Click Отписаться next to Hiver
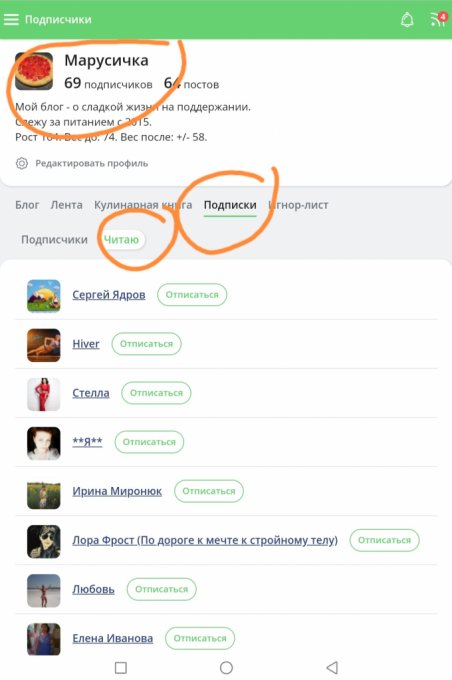The image size is (452, 680). [x=146, y=344]
